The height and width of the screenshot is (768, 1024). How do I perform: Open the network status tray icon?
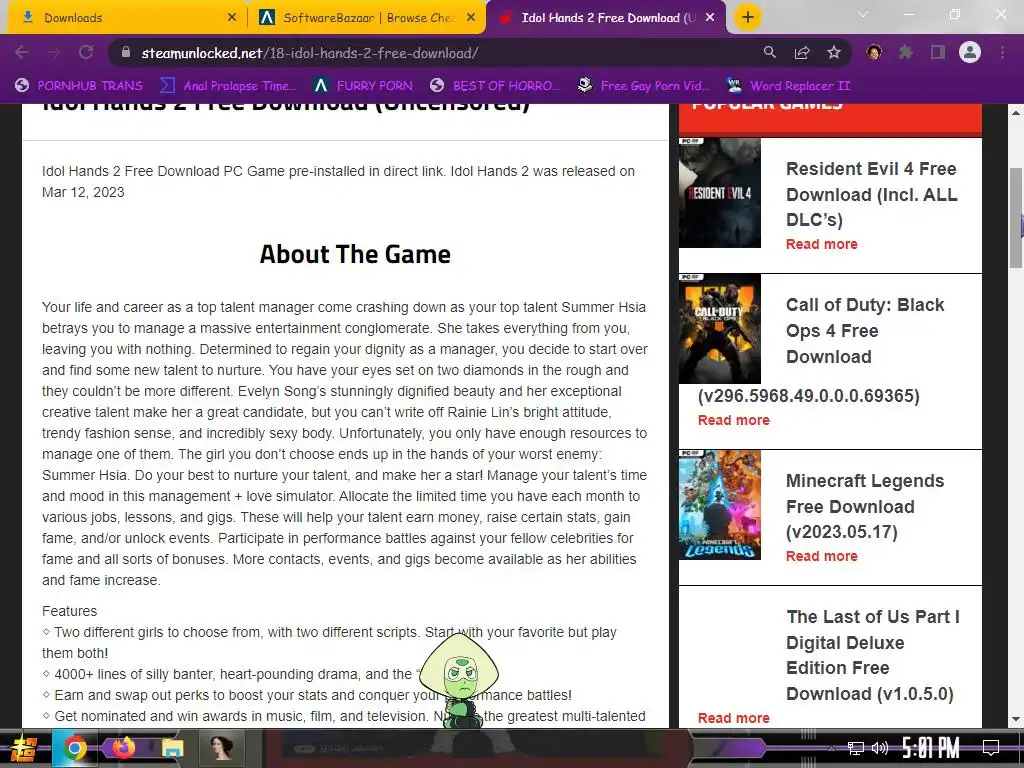(856, 748)
